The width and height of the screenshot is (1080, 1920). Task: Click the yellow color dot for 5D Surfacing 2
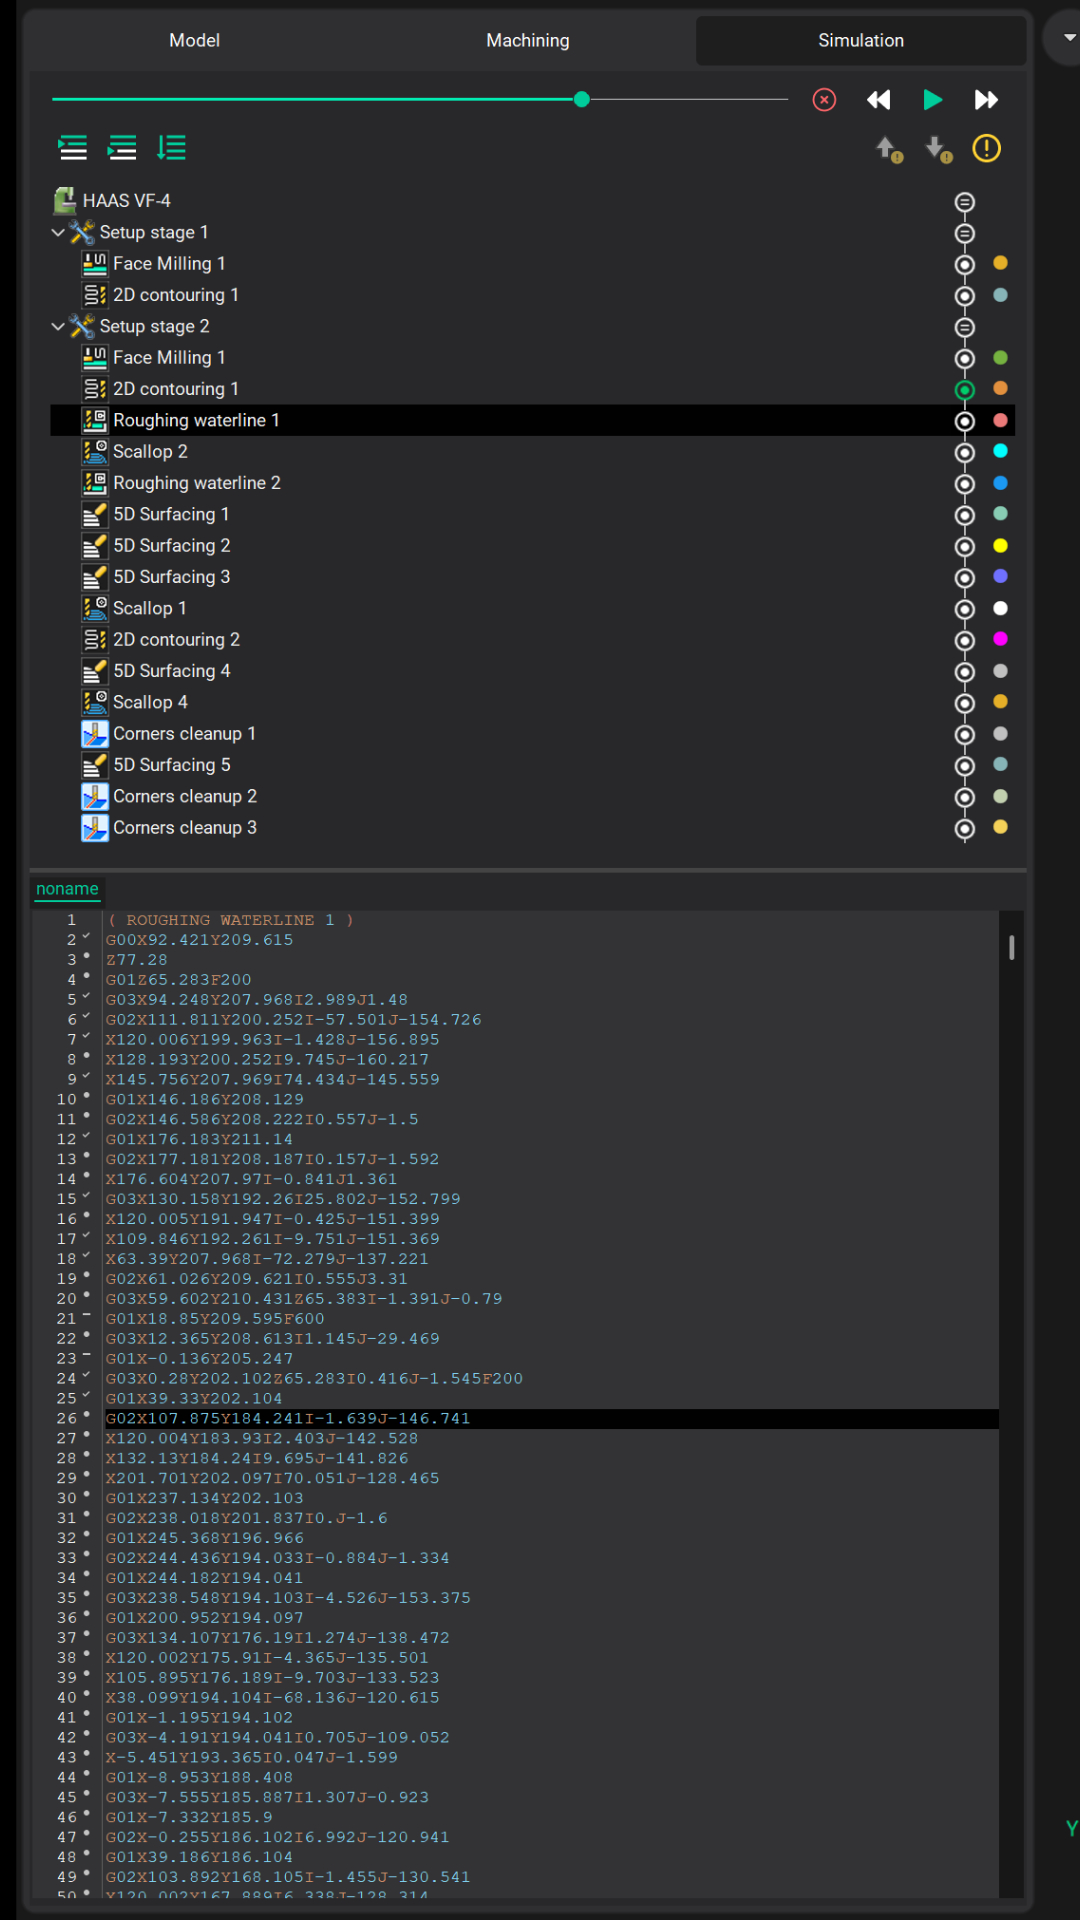(x=1000, y=546)
